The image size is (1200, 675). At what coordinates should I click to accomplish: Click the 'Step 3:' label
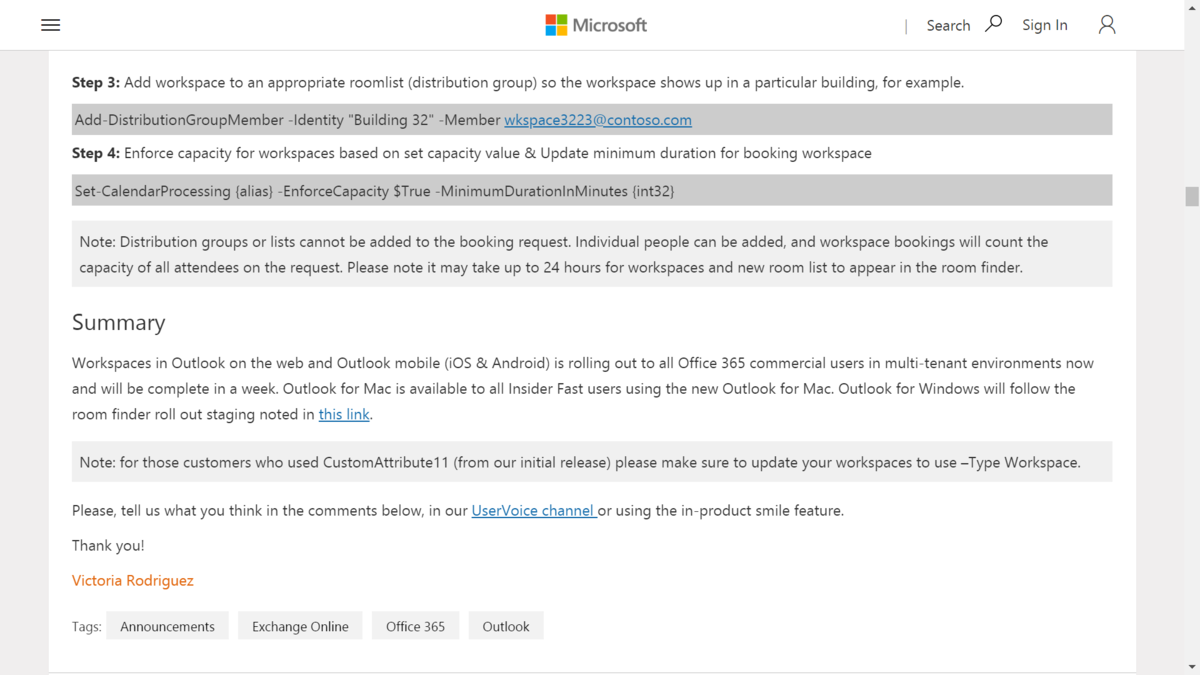pos(96,82)
